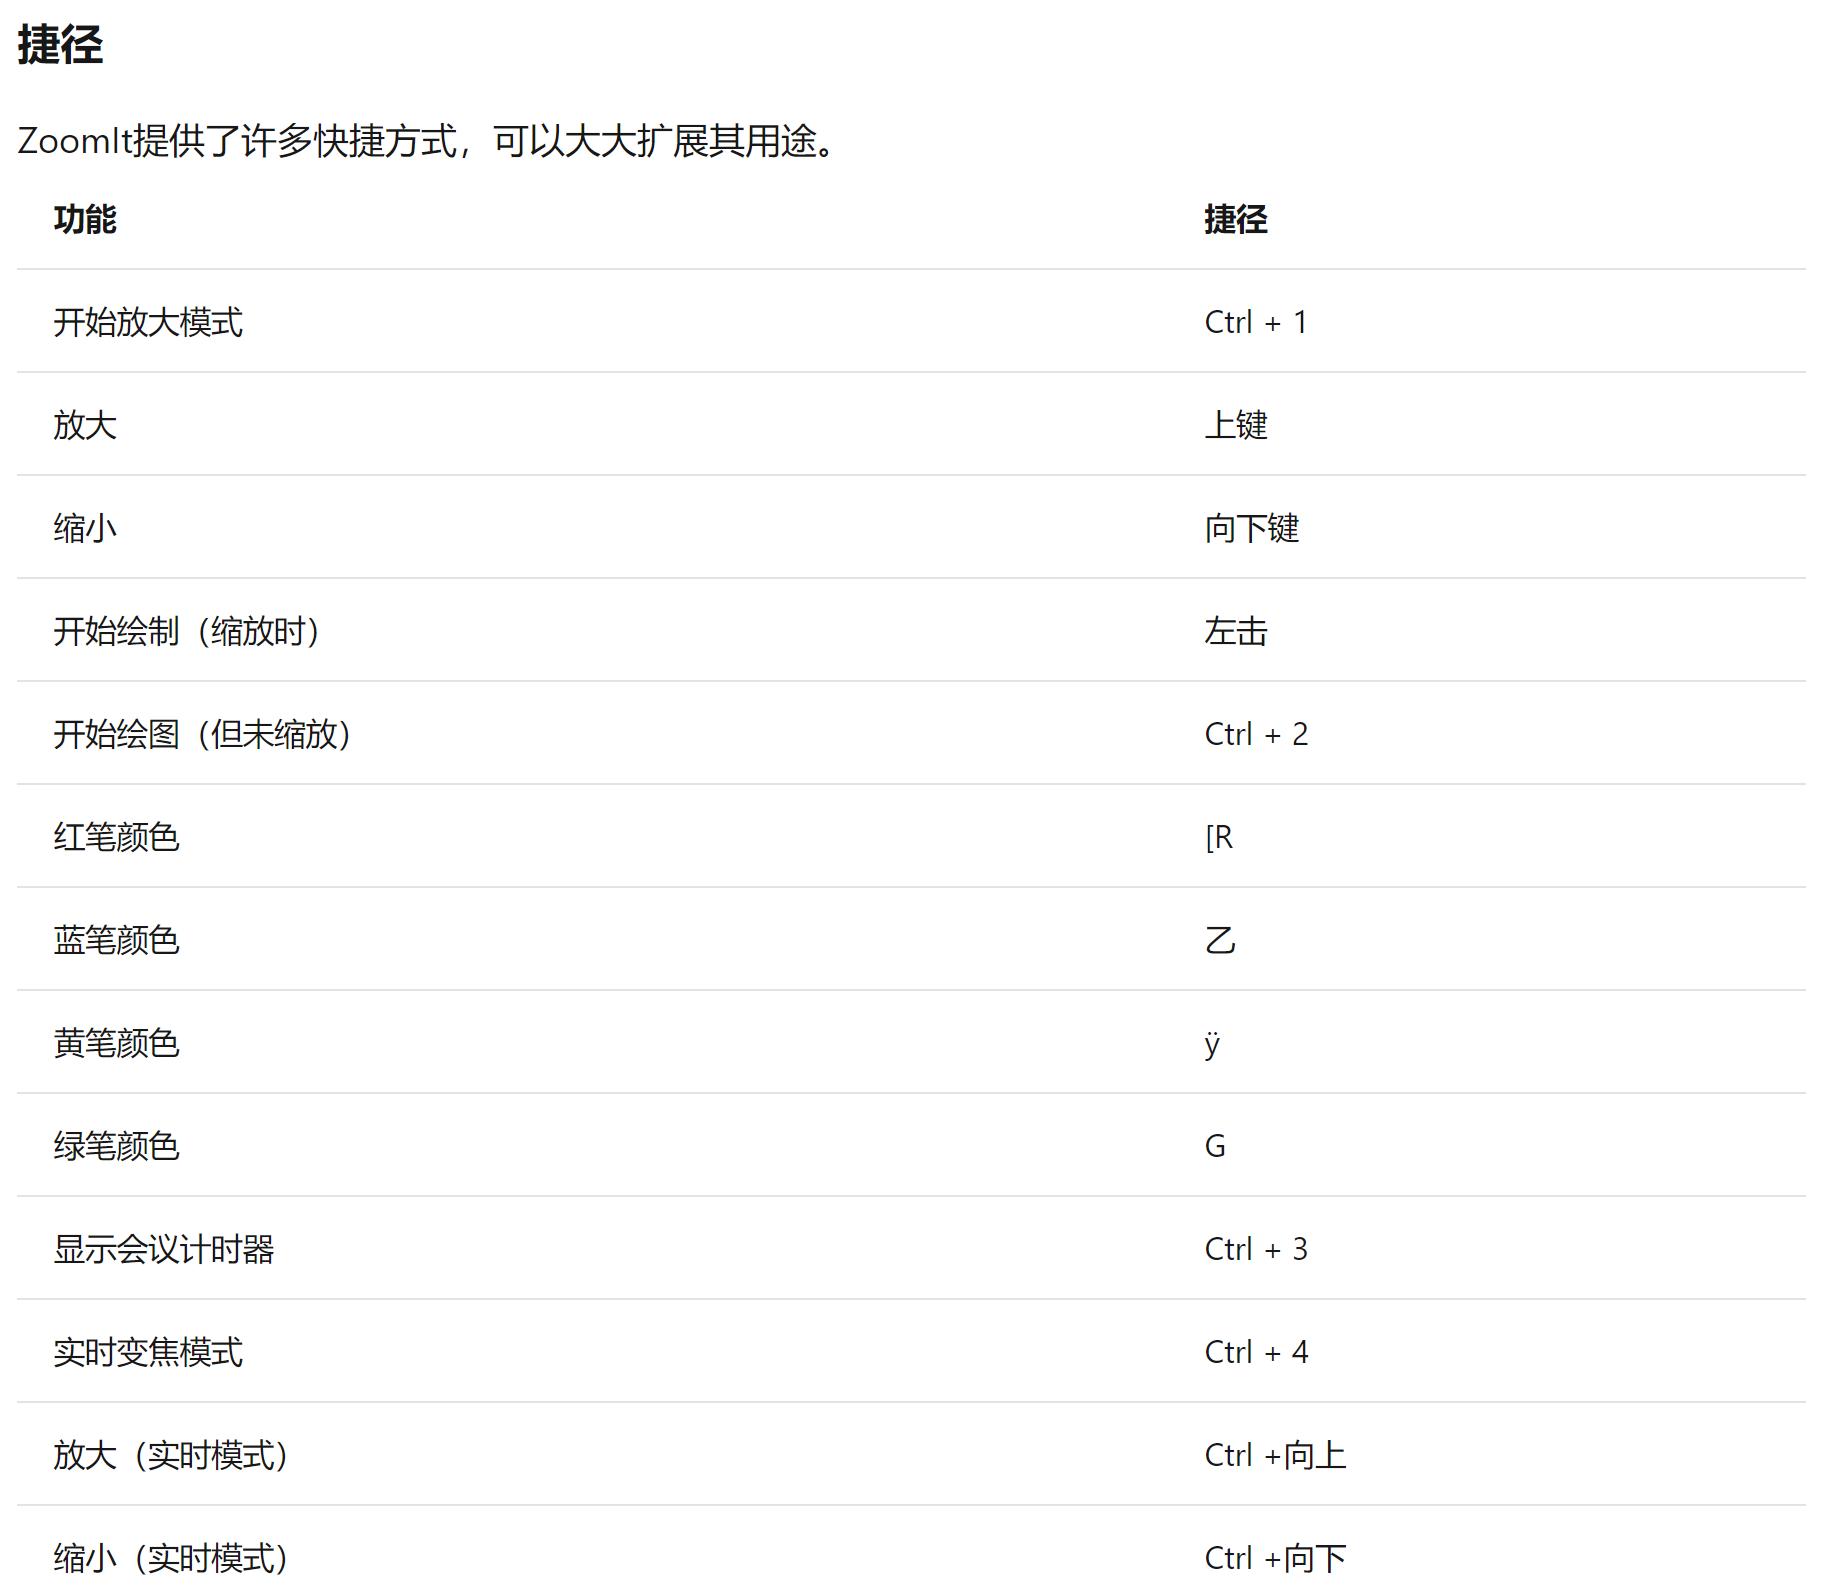1831x1594 pixels.
Task: Click the Ctrl + 1 shortcut text
Action: click(x=1255, y=322)
